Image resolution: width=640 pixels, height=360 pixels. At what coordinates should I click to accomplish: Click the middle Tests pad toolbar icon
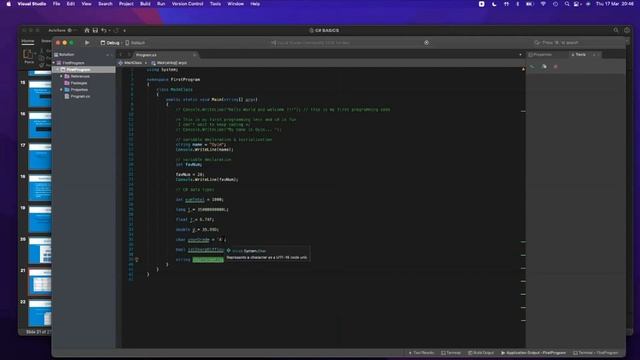[x=544, y=67]
